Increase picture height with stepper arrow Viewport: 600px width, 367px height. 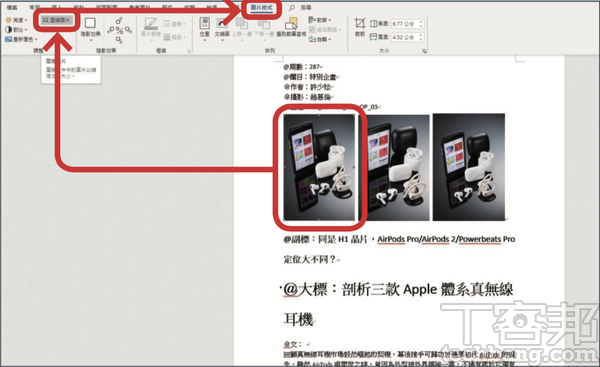coord(421,21)
